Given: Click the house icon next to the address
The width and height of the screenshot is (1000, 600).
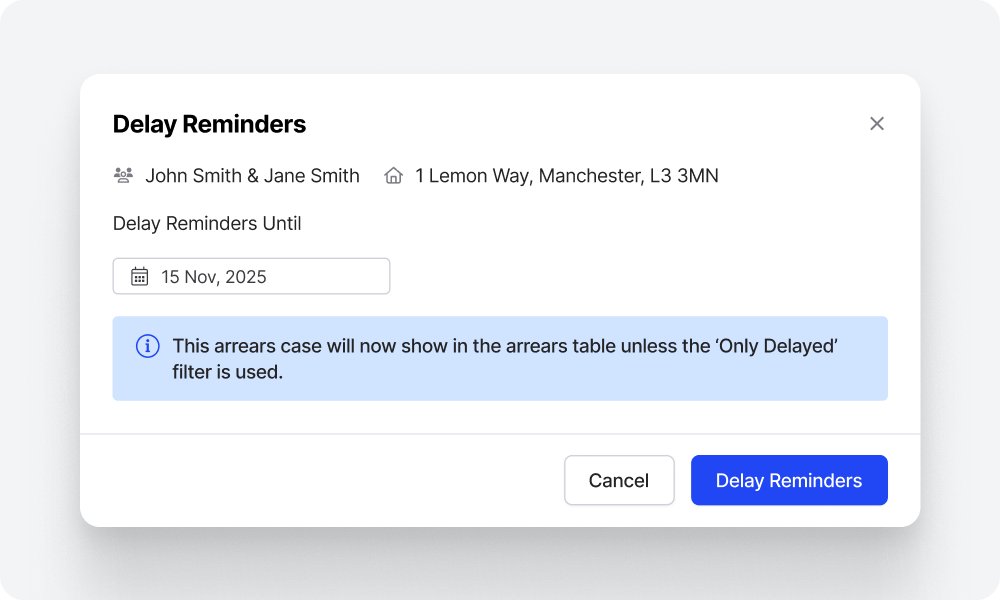Looking at the screenshot, I should pyautogui.click(x=392, y=175).
